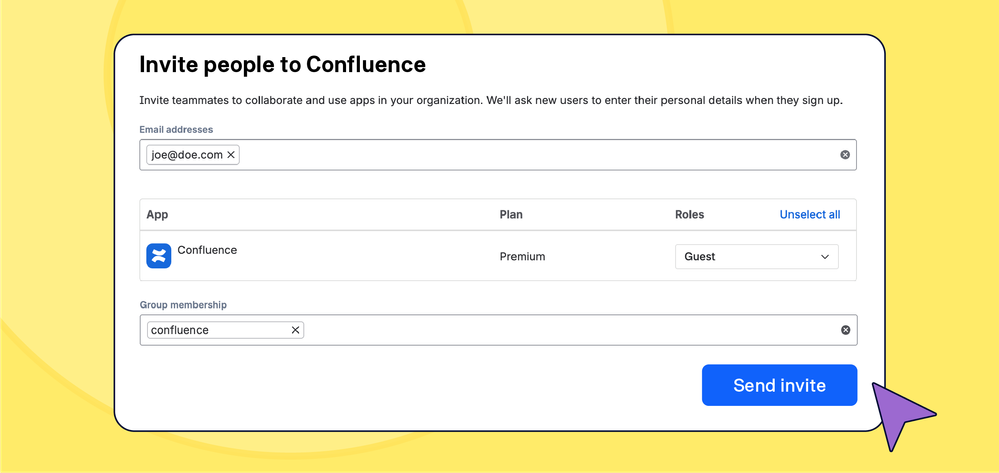Image resolution: width=999 pixels, height=473 pixels.
Task: Send the invite
Action: tap(779, 385)
